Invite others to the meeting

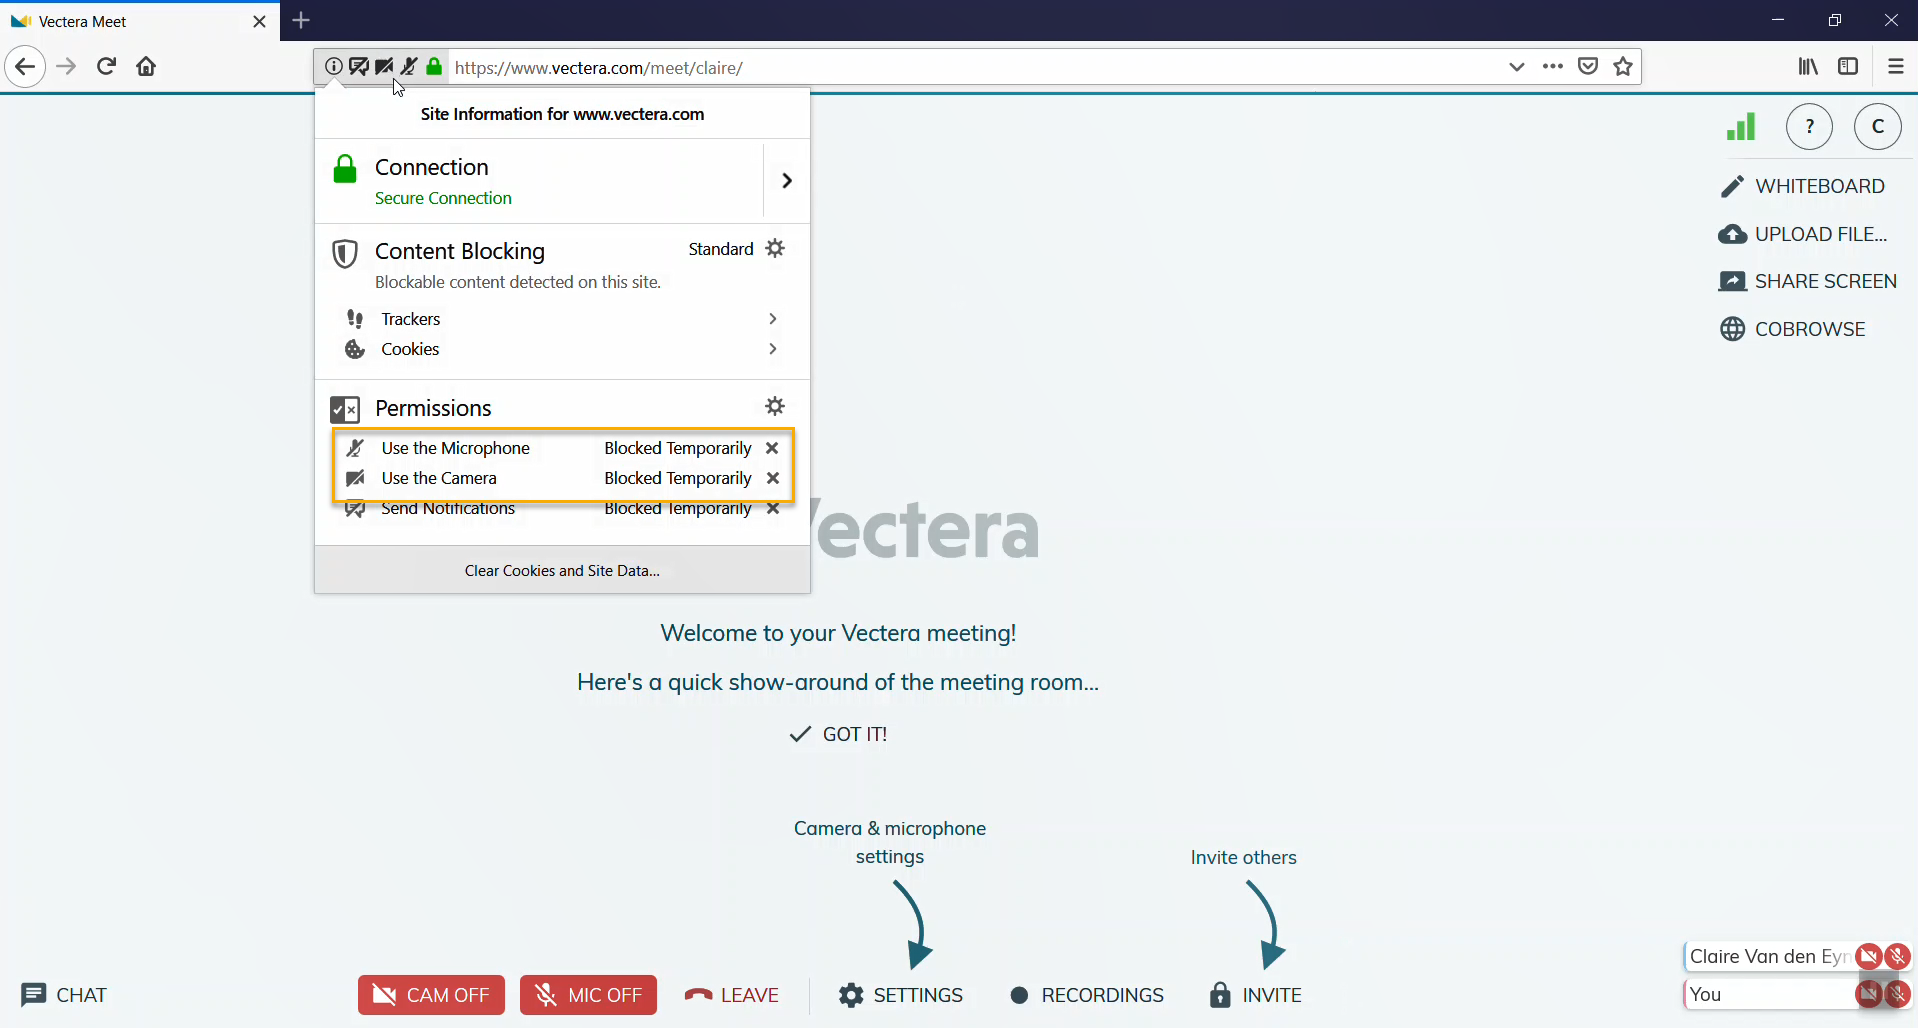tap(1255, 995)
